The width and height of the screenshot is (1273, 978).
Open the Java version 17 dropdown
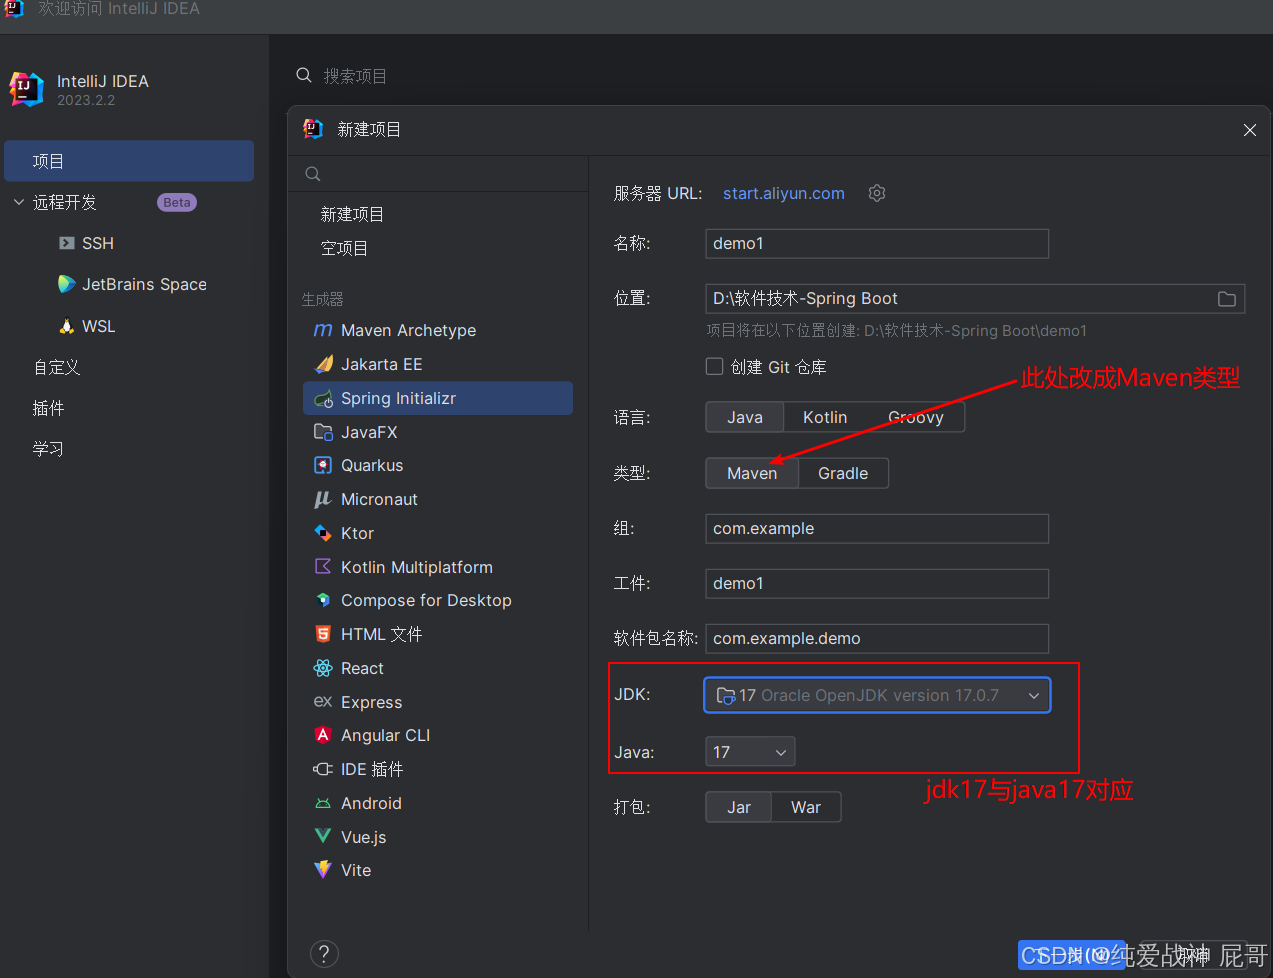point(750,752)
